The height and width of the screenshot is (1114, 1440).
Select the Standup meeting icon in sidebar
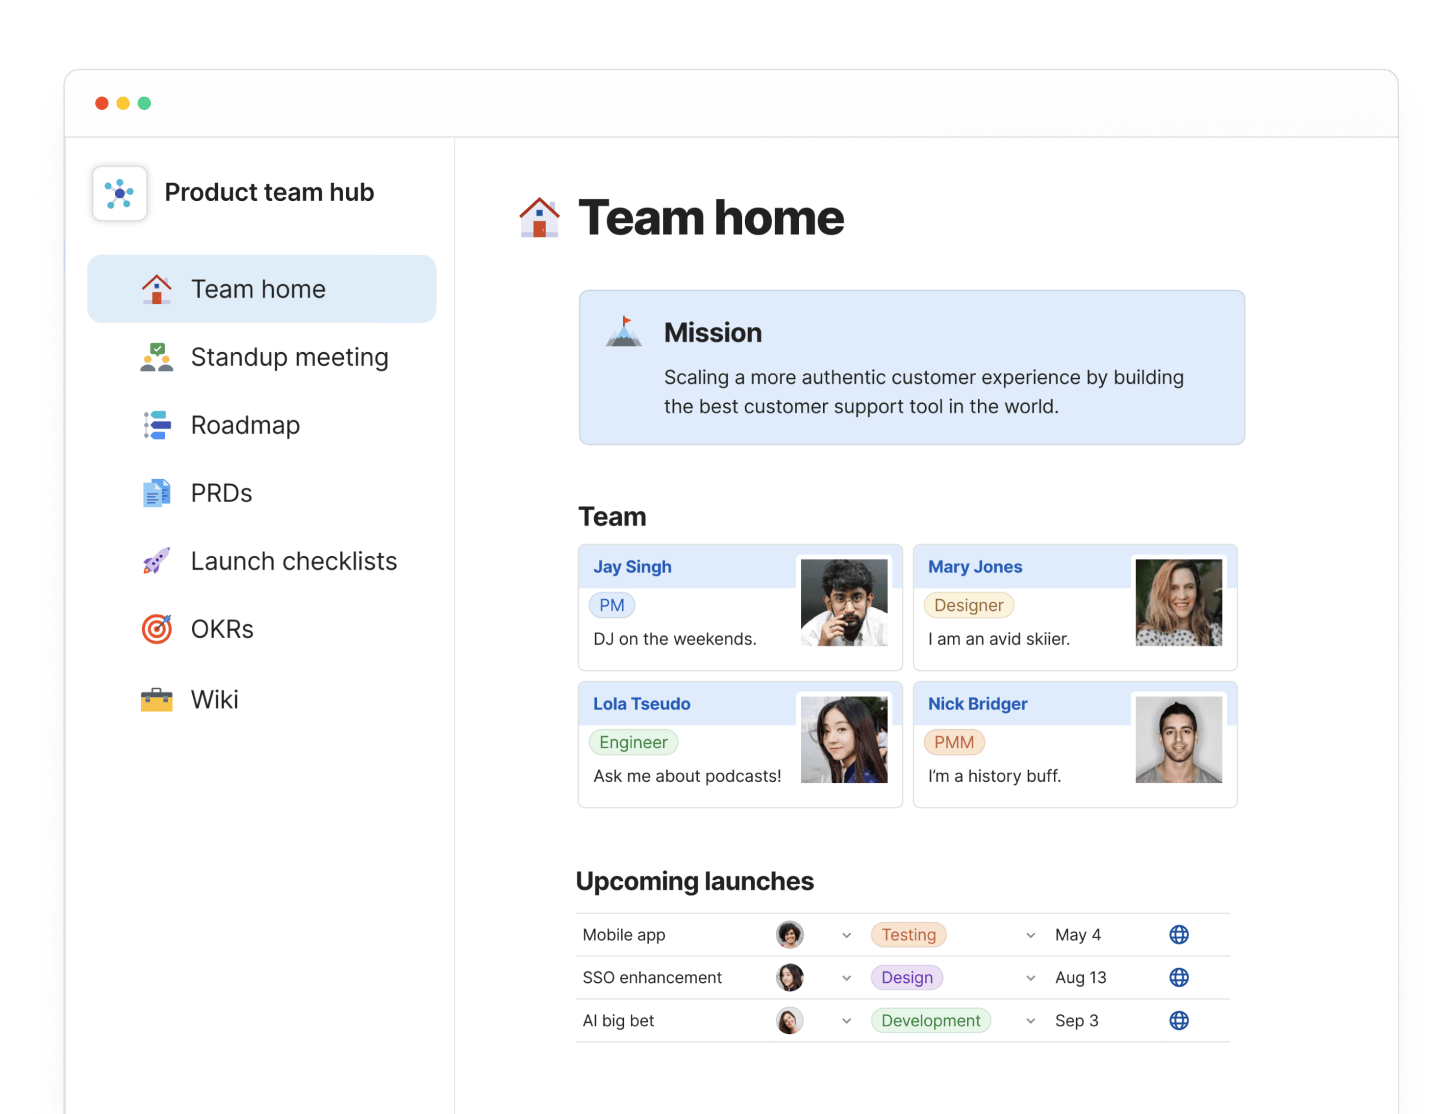click(156, 357)
